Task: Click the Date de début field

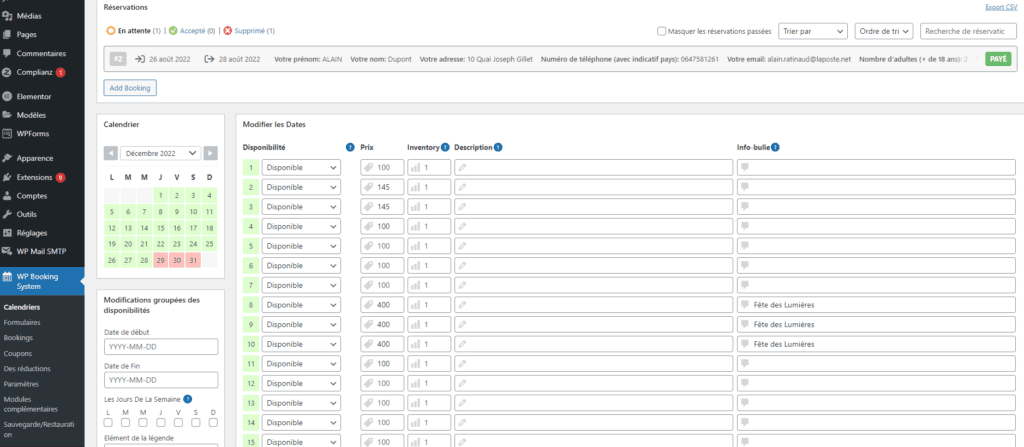Action: pos(161,346)
